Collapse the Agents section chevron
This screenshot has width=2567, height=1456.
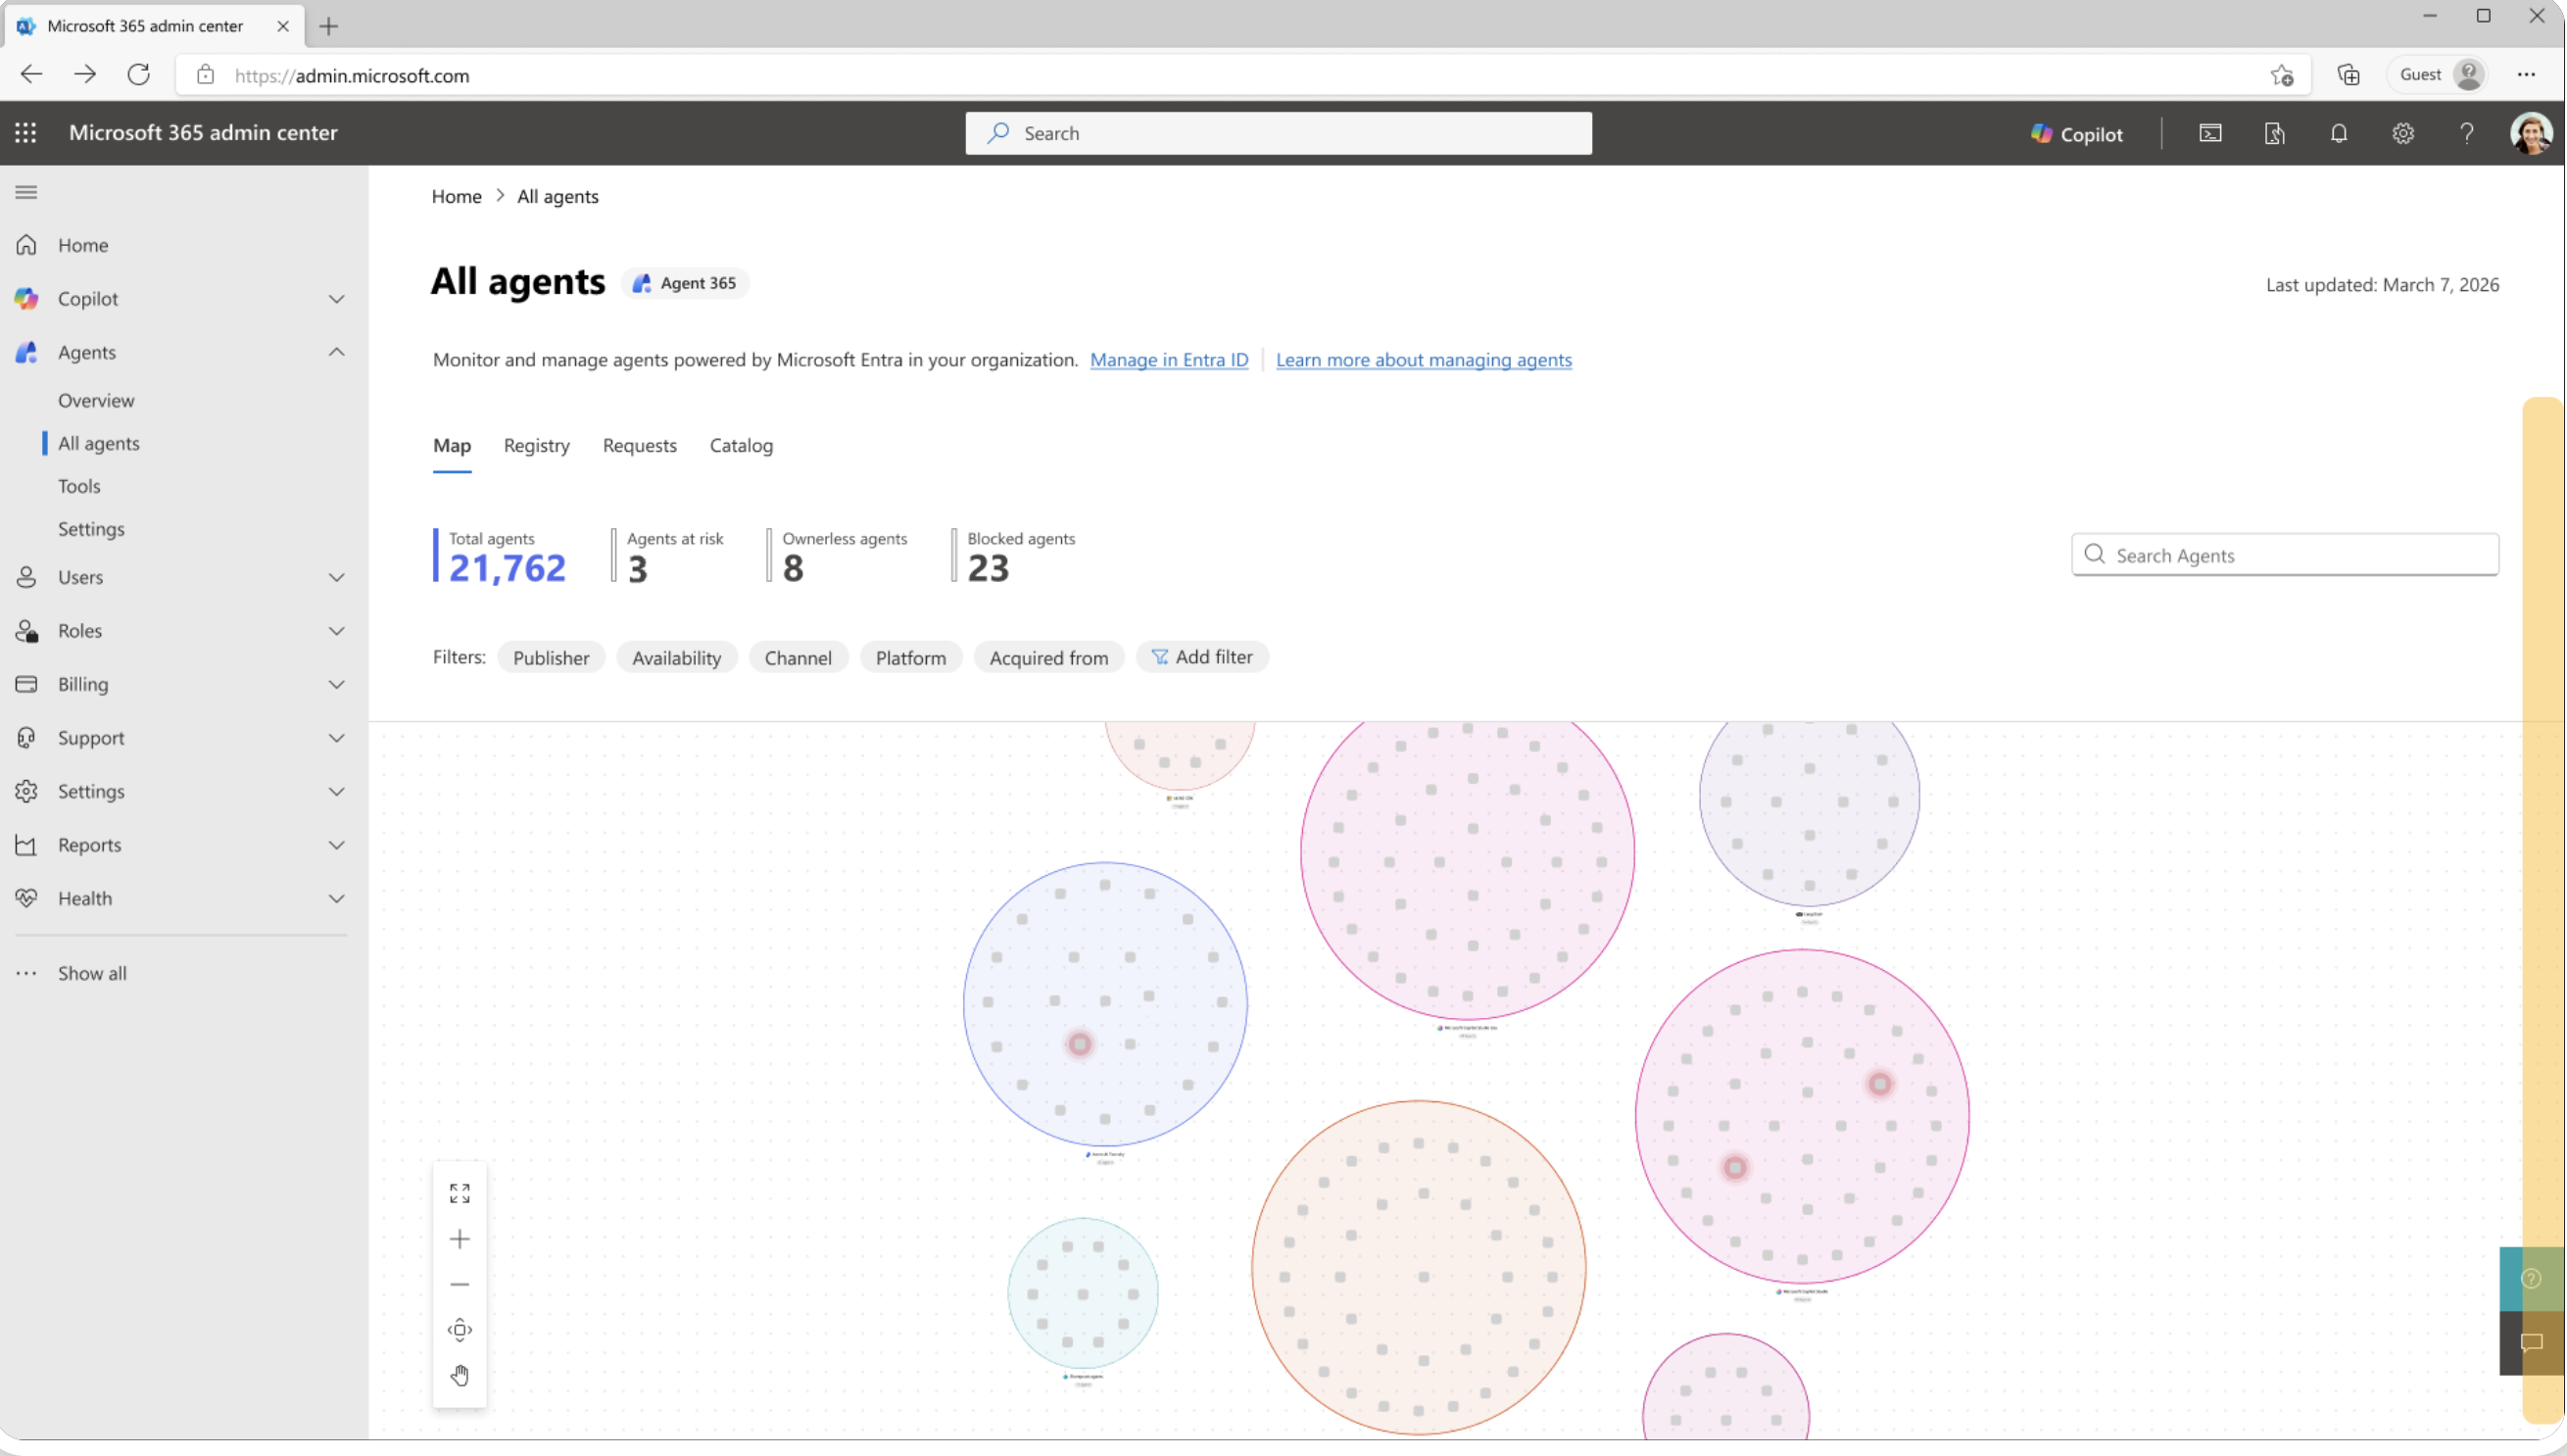[x=337, y=352]
